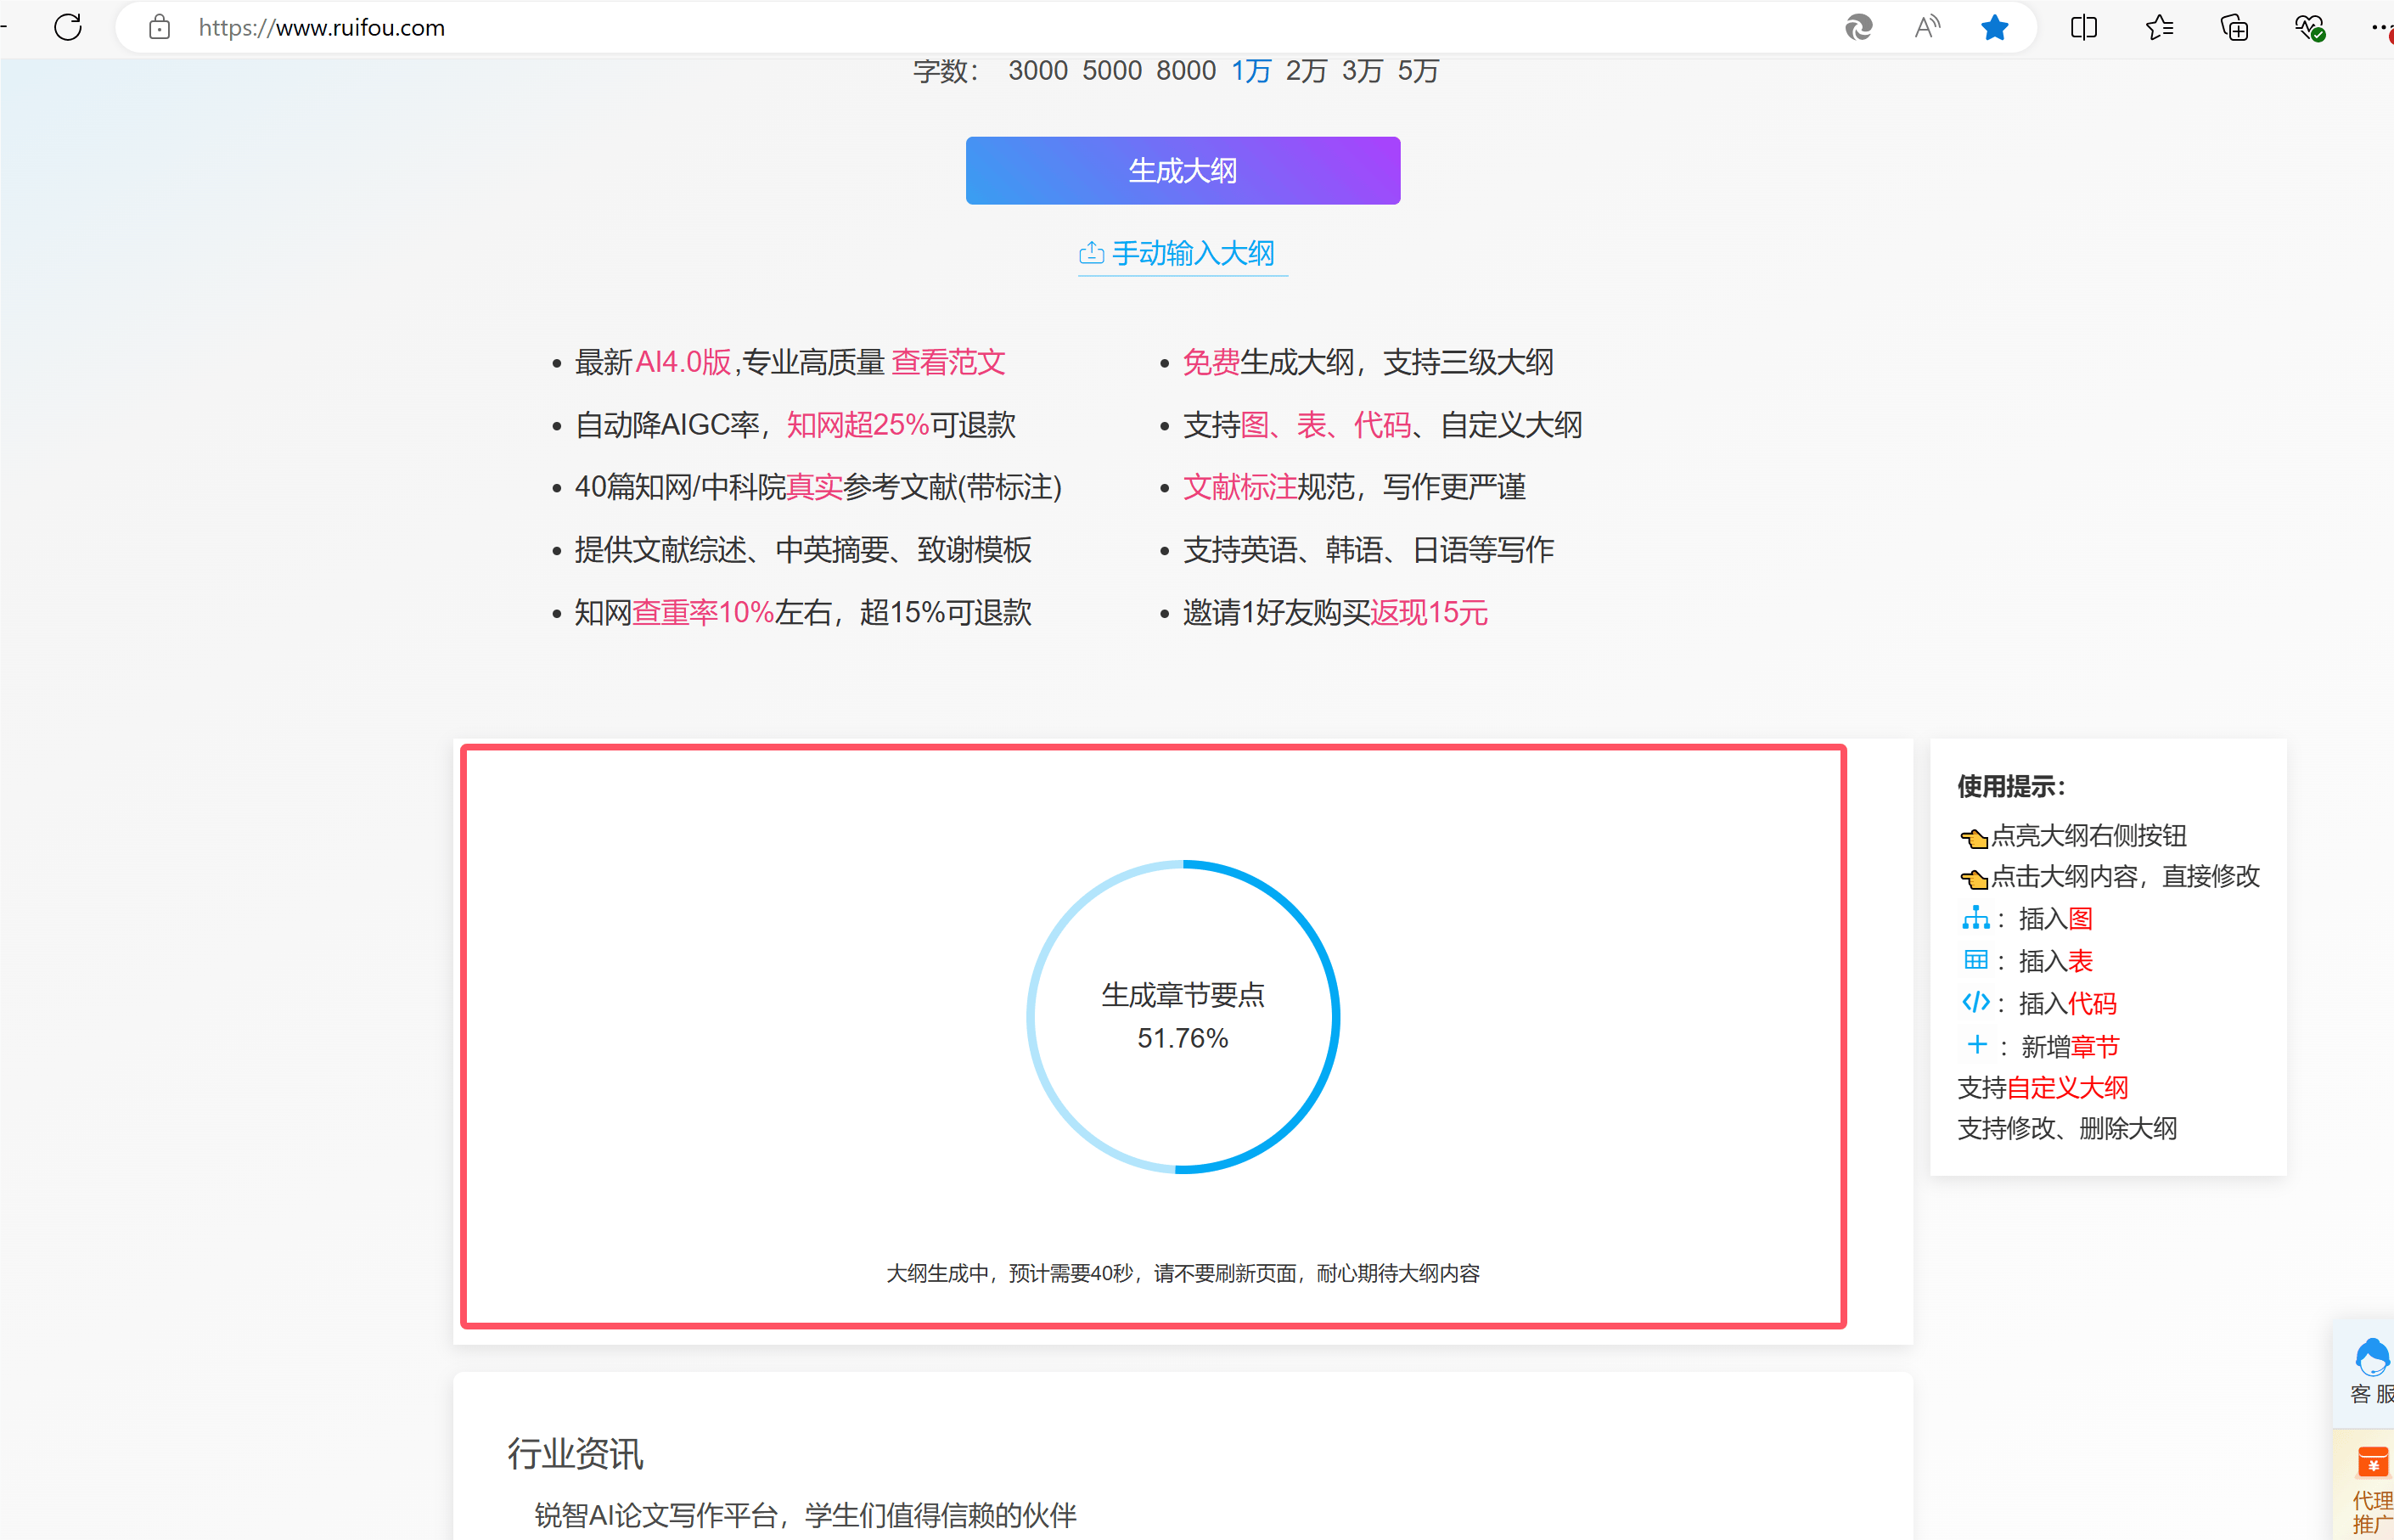Click the read aloud icon
The height and width of the screenshot is (1540, 2394).
point(1926,27)
